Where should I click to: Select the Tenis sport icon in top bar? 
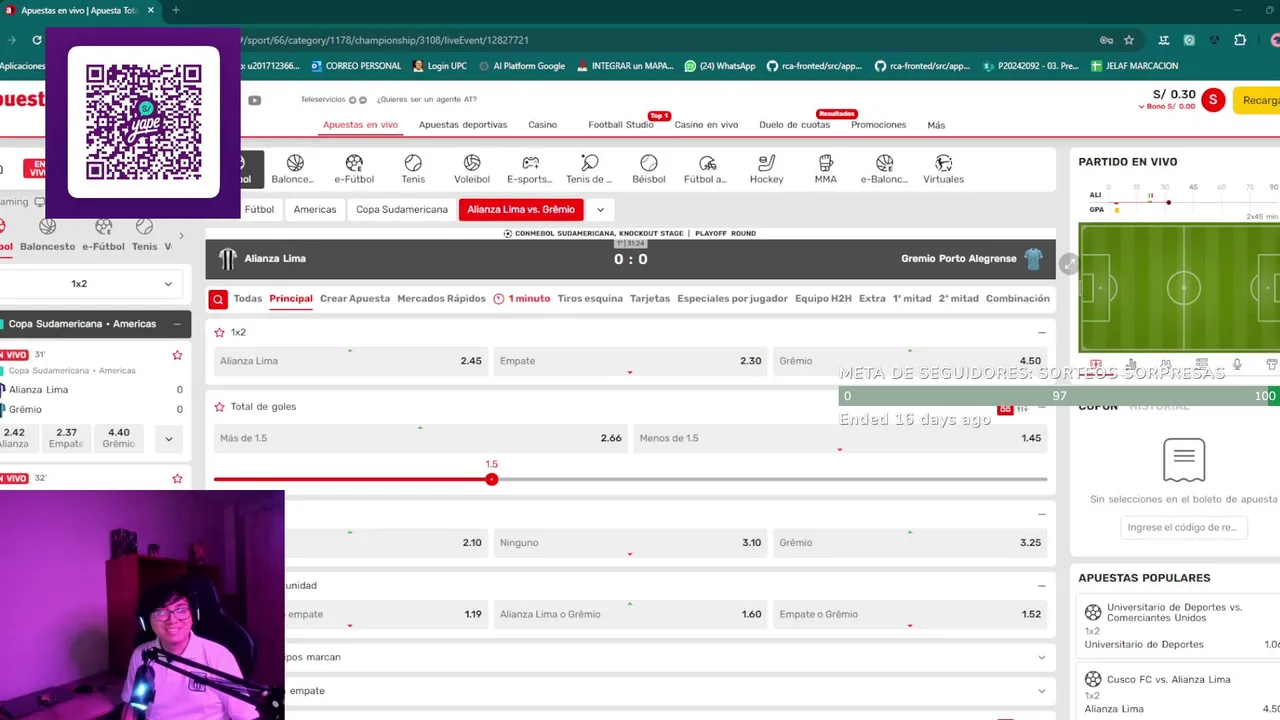[x=413, y=163]
